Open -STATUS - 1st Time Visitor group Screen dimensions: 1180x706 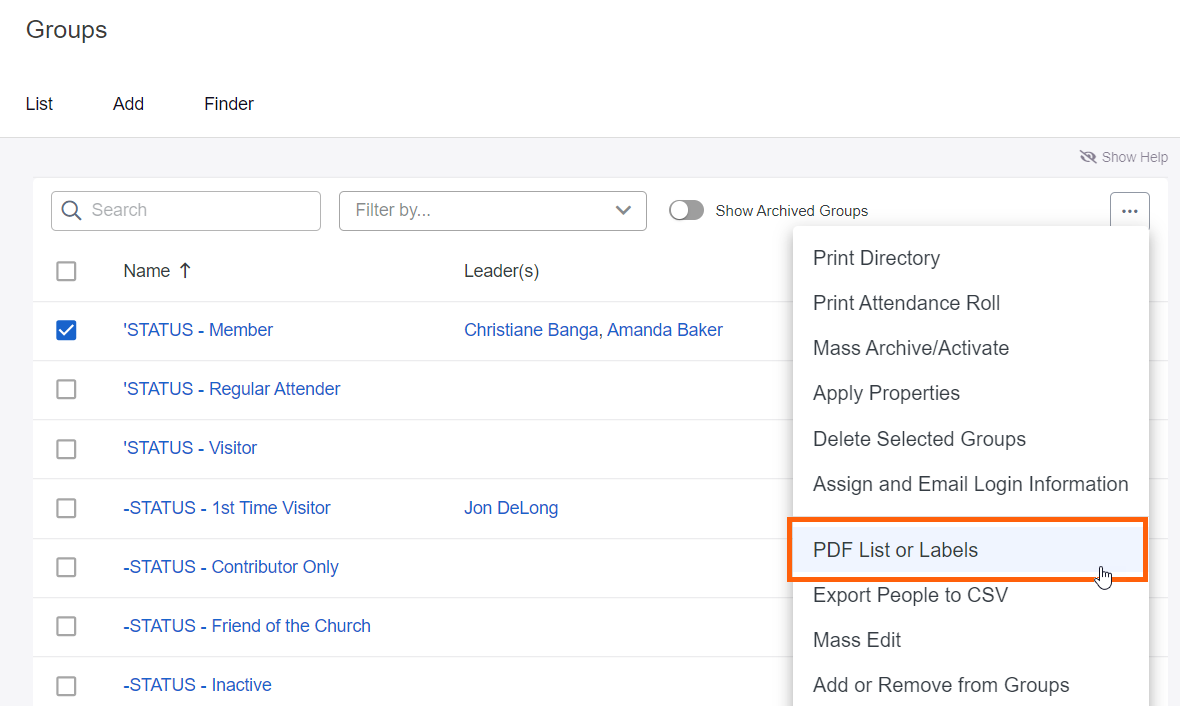coord(226,508)
